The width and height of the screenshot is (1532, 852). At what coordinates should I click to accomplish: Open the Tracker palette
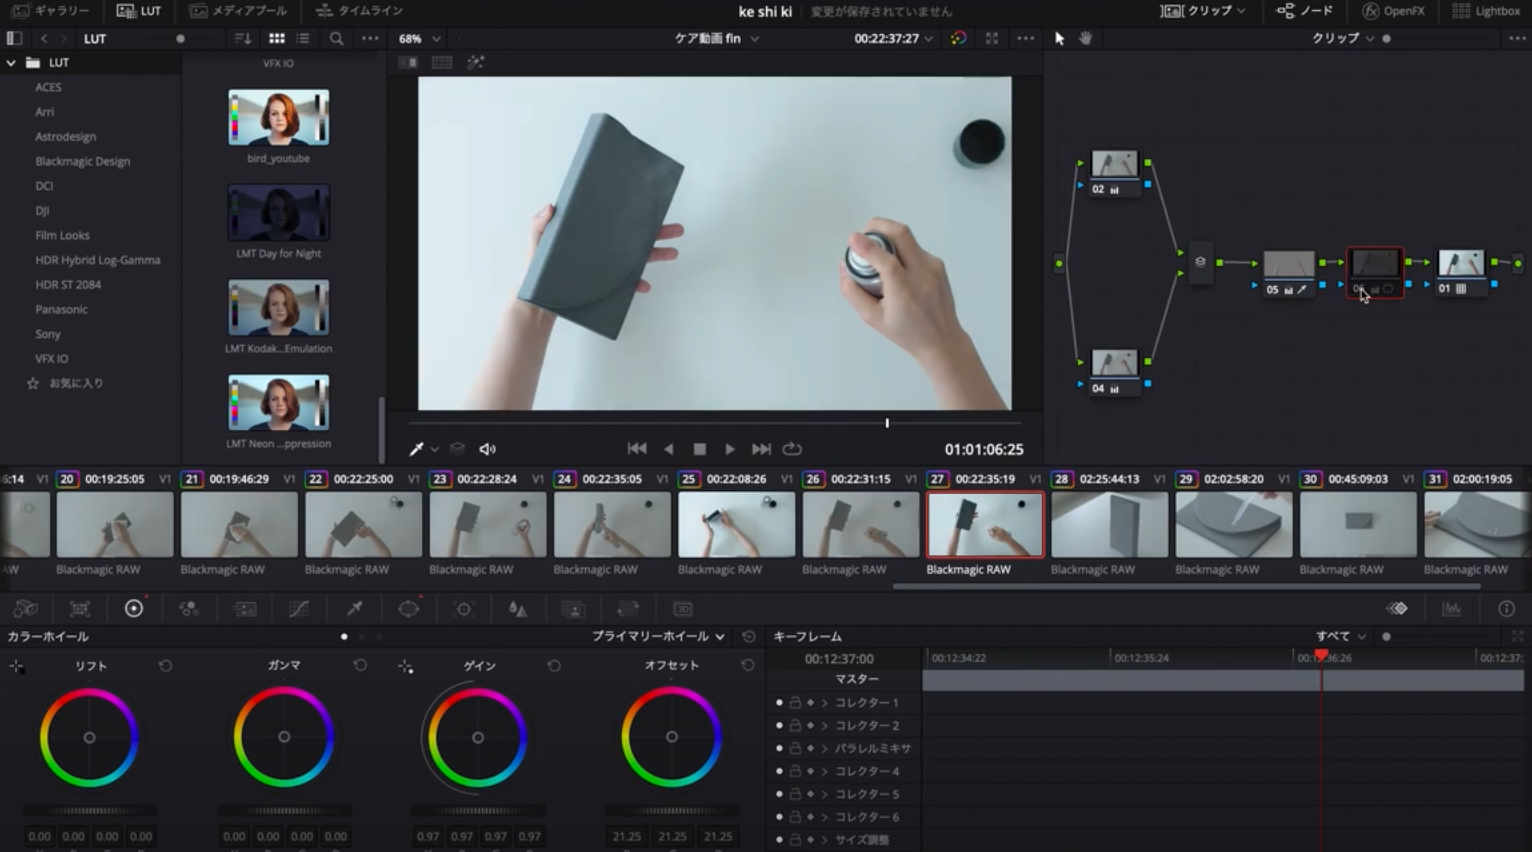coord(463,609)
